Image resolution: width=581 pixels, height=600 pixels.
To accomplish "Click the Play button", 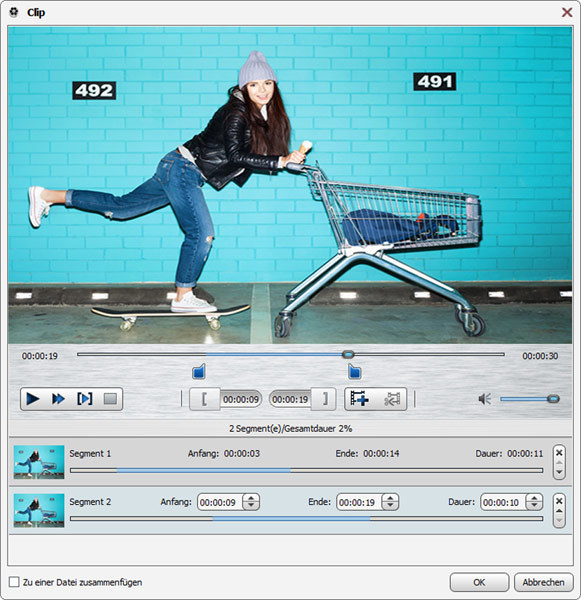I will pyautogui.click(x=33, y=399).
